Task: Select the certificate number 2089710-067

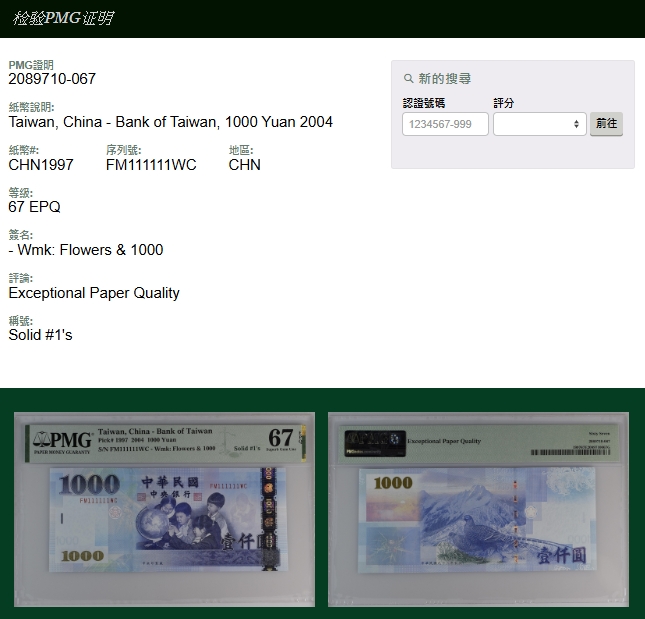Action: pos(52,79)
